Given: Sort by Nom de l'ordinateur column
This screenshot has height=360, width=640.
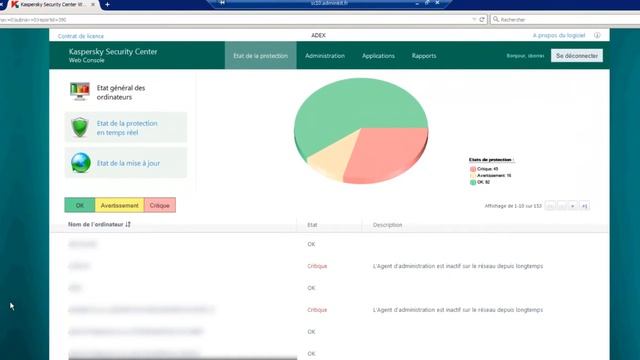Looking at the screenshot, I should click(x=99, y=224).
